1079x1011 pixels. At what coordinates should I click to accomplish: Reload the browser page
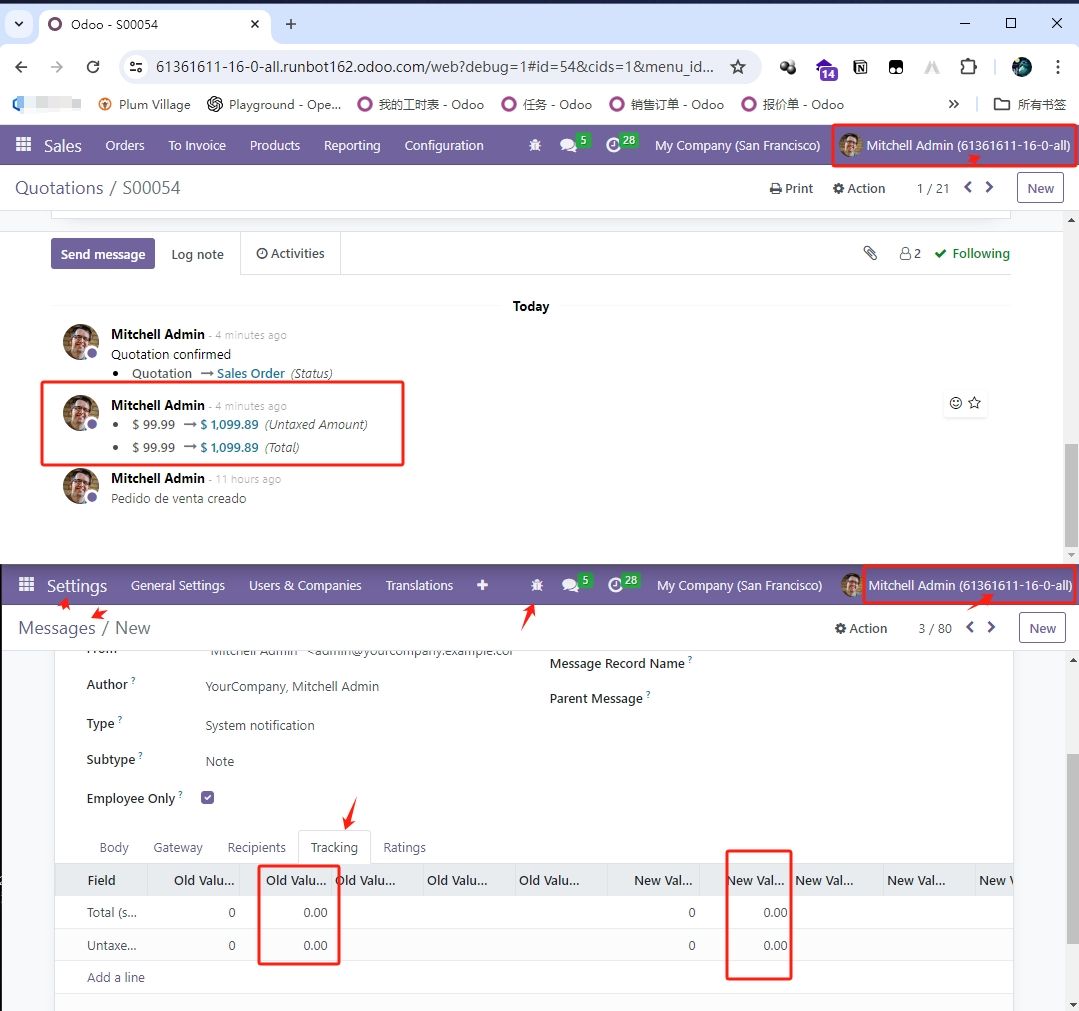93,67
